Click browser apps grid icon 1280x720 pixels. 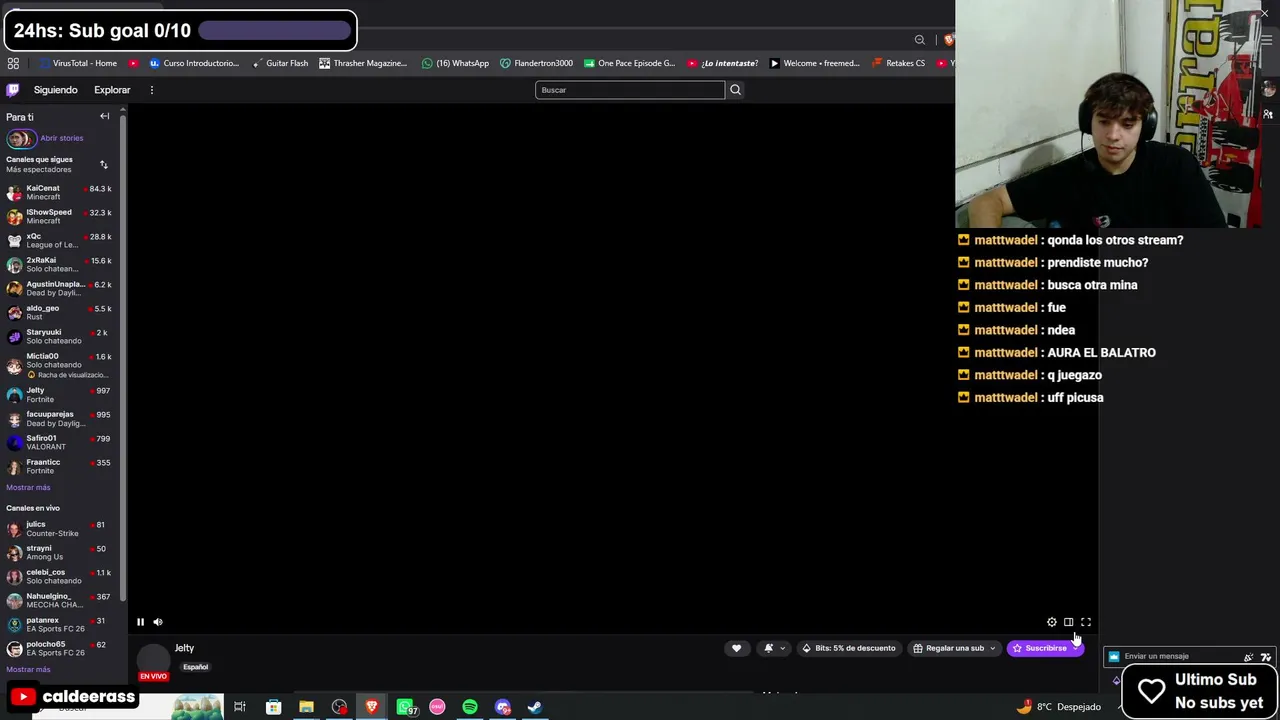13,63
